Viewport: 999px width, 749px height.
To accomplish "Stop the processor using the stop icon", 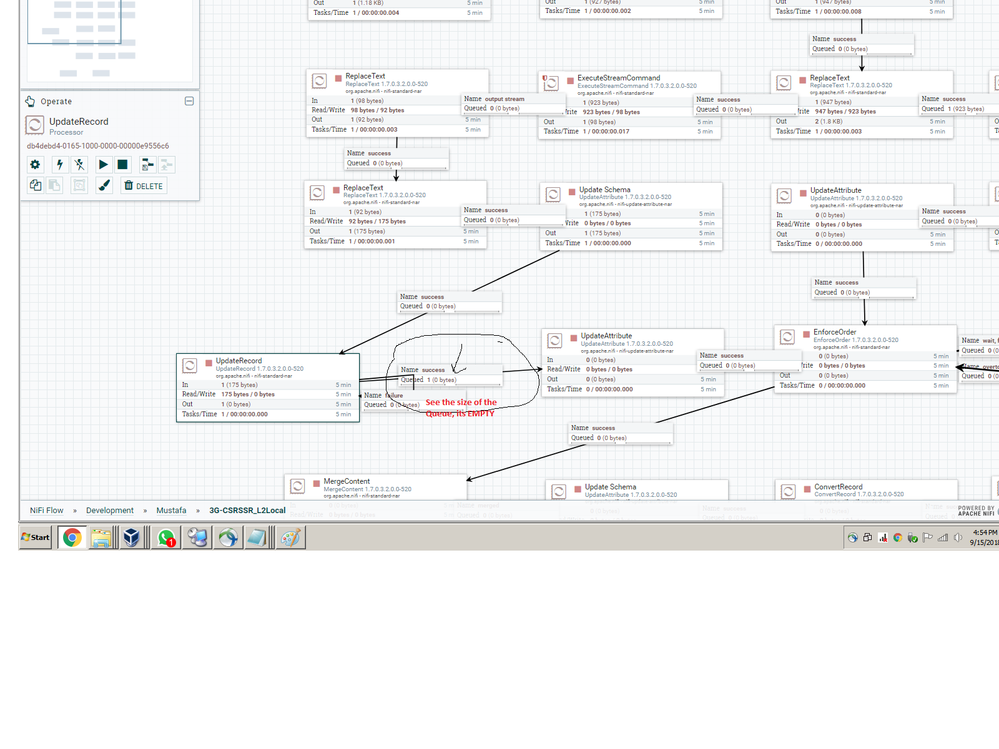I will click(121, 164).
